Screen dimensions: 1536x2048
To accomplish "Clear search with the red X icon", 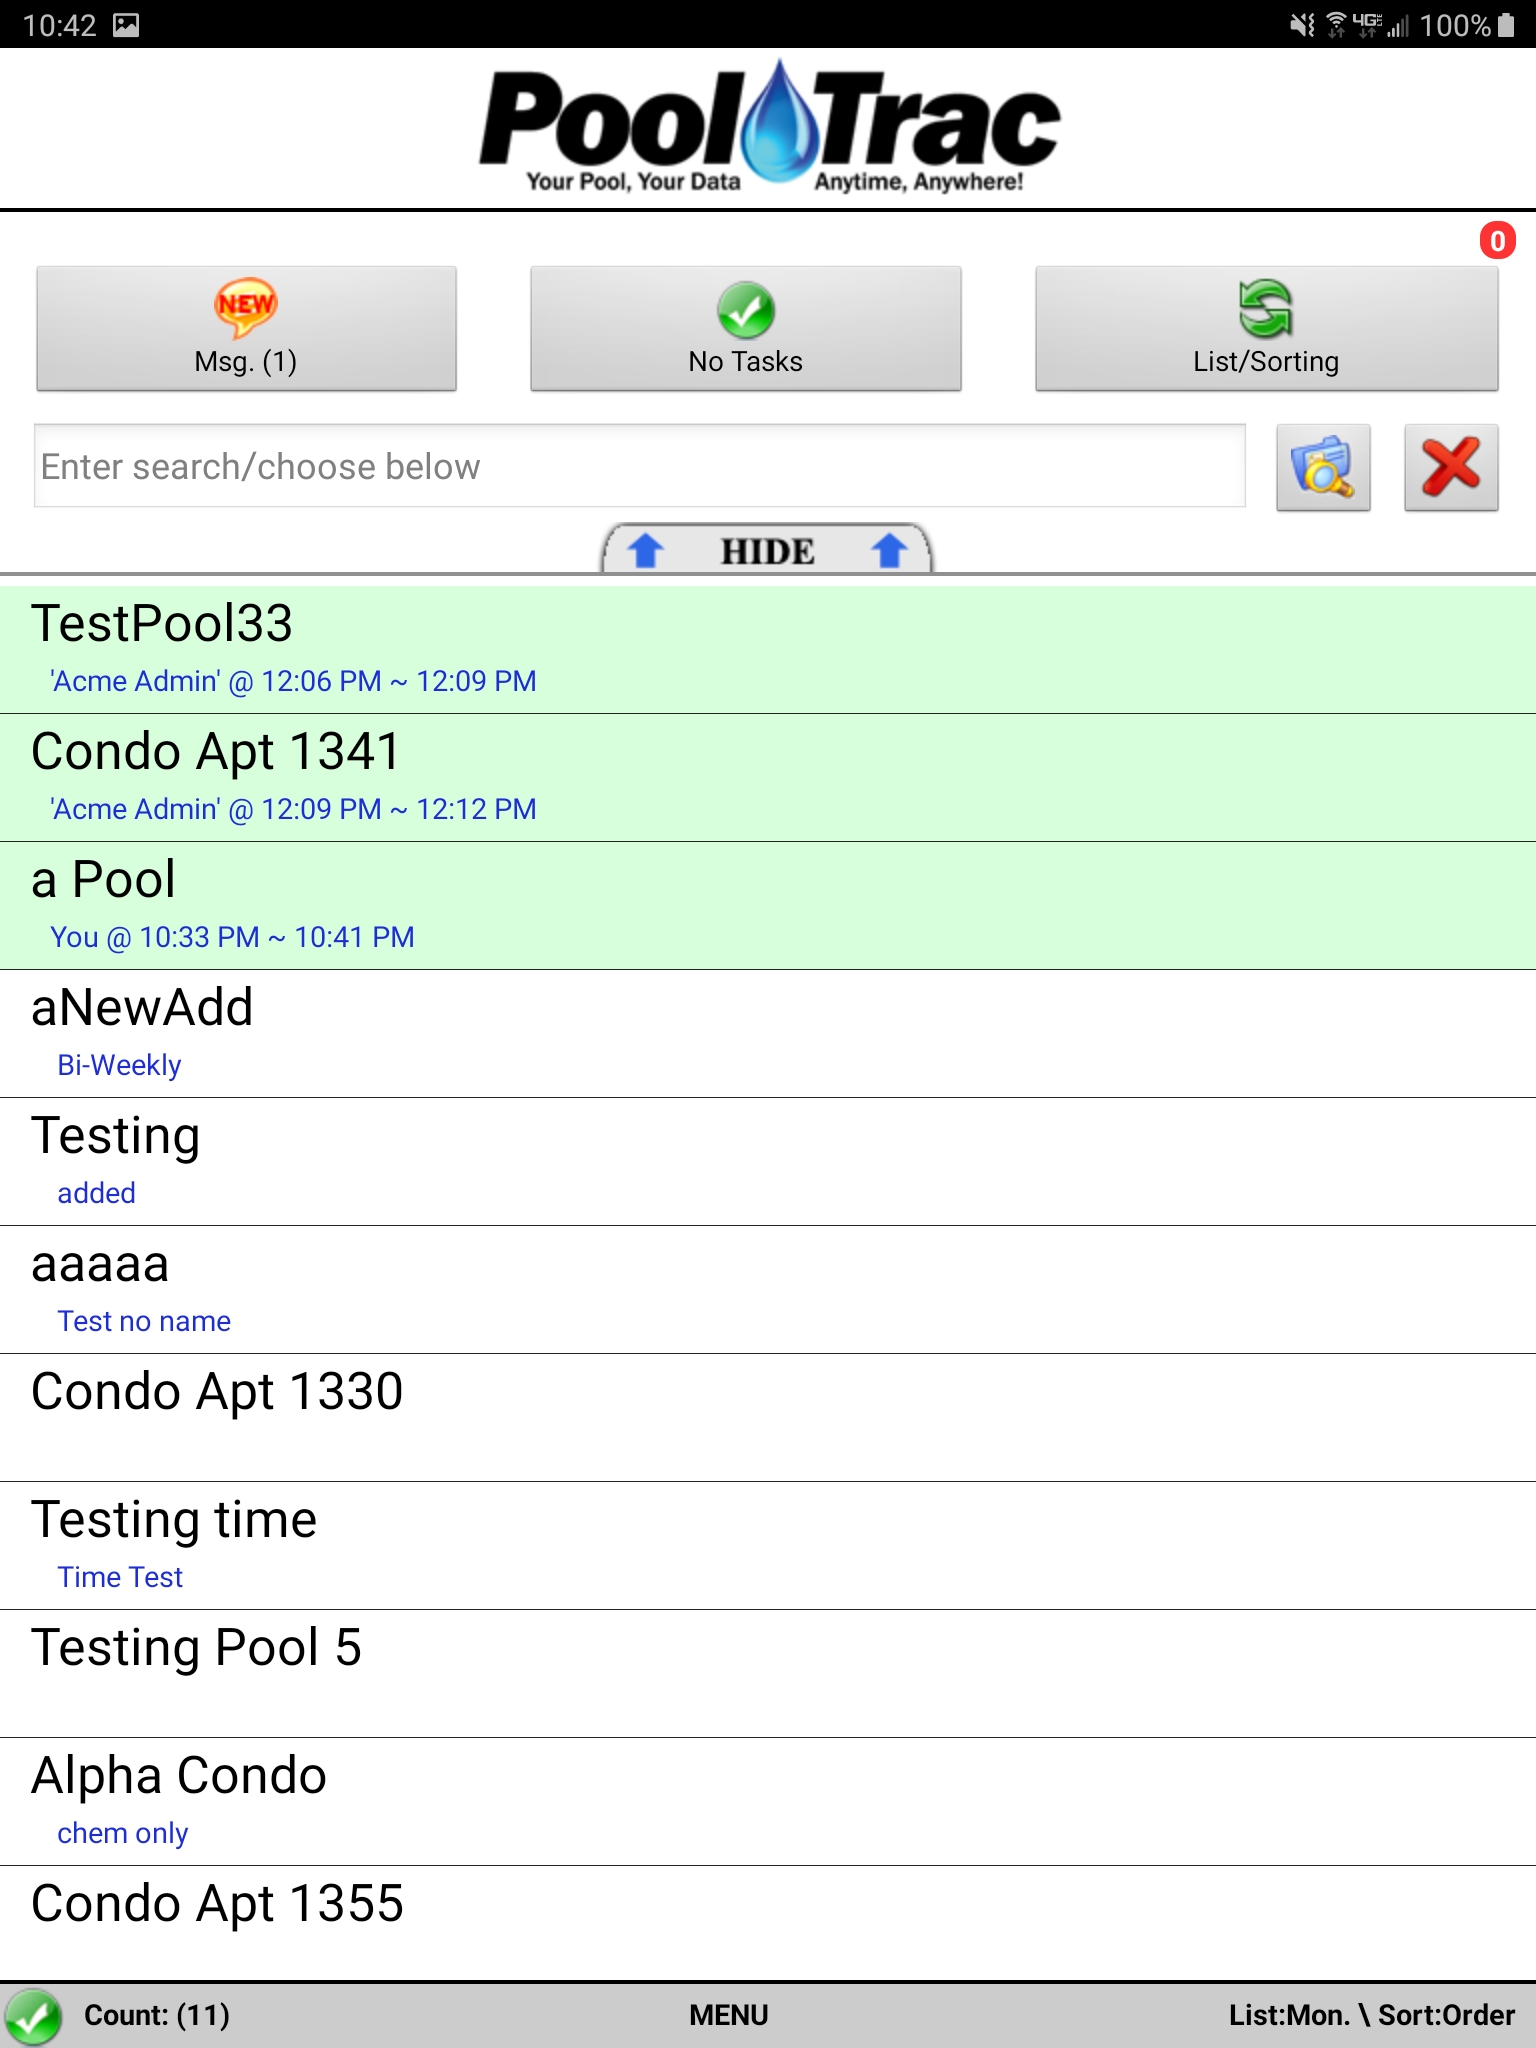I will tap(1451, 467).
